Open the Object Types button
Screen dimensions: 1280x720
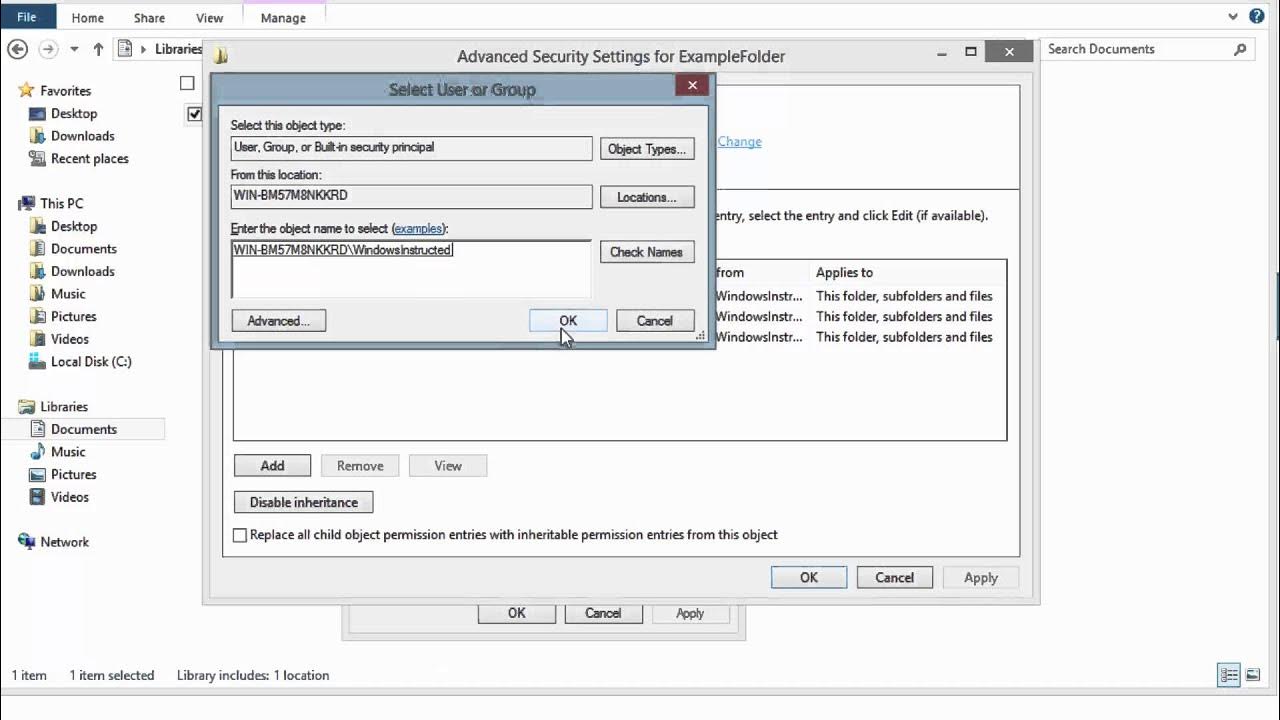[x=647, y=149]
